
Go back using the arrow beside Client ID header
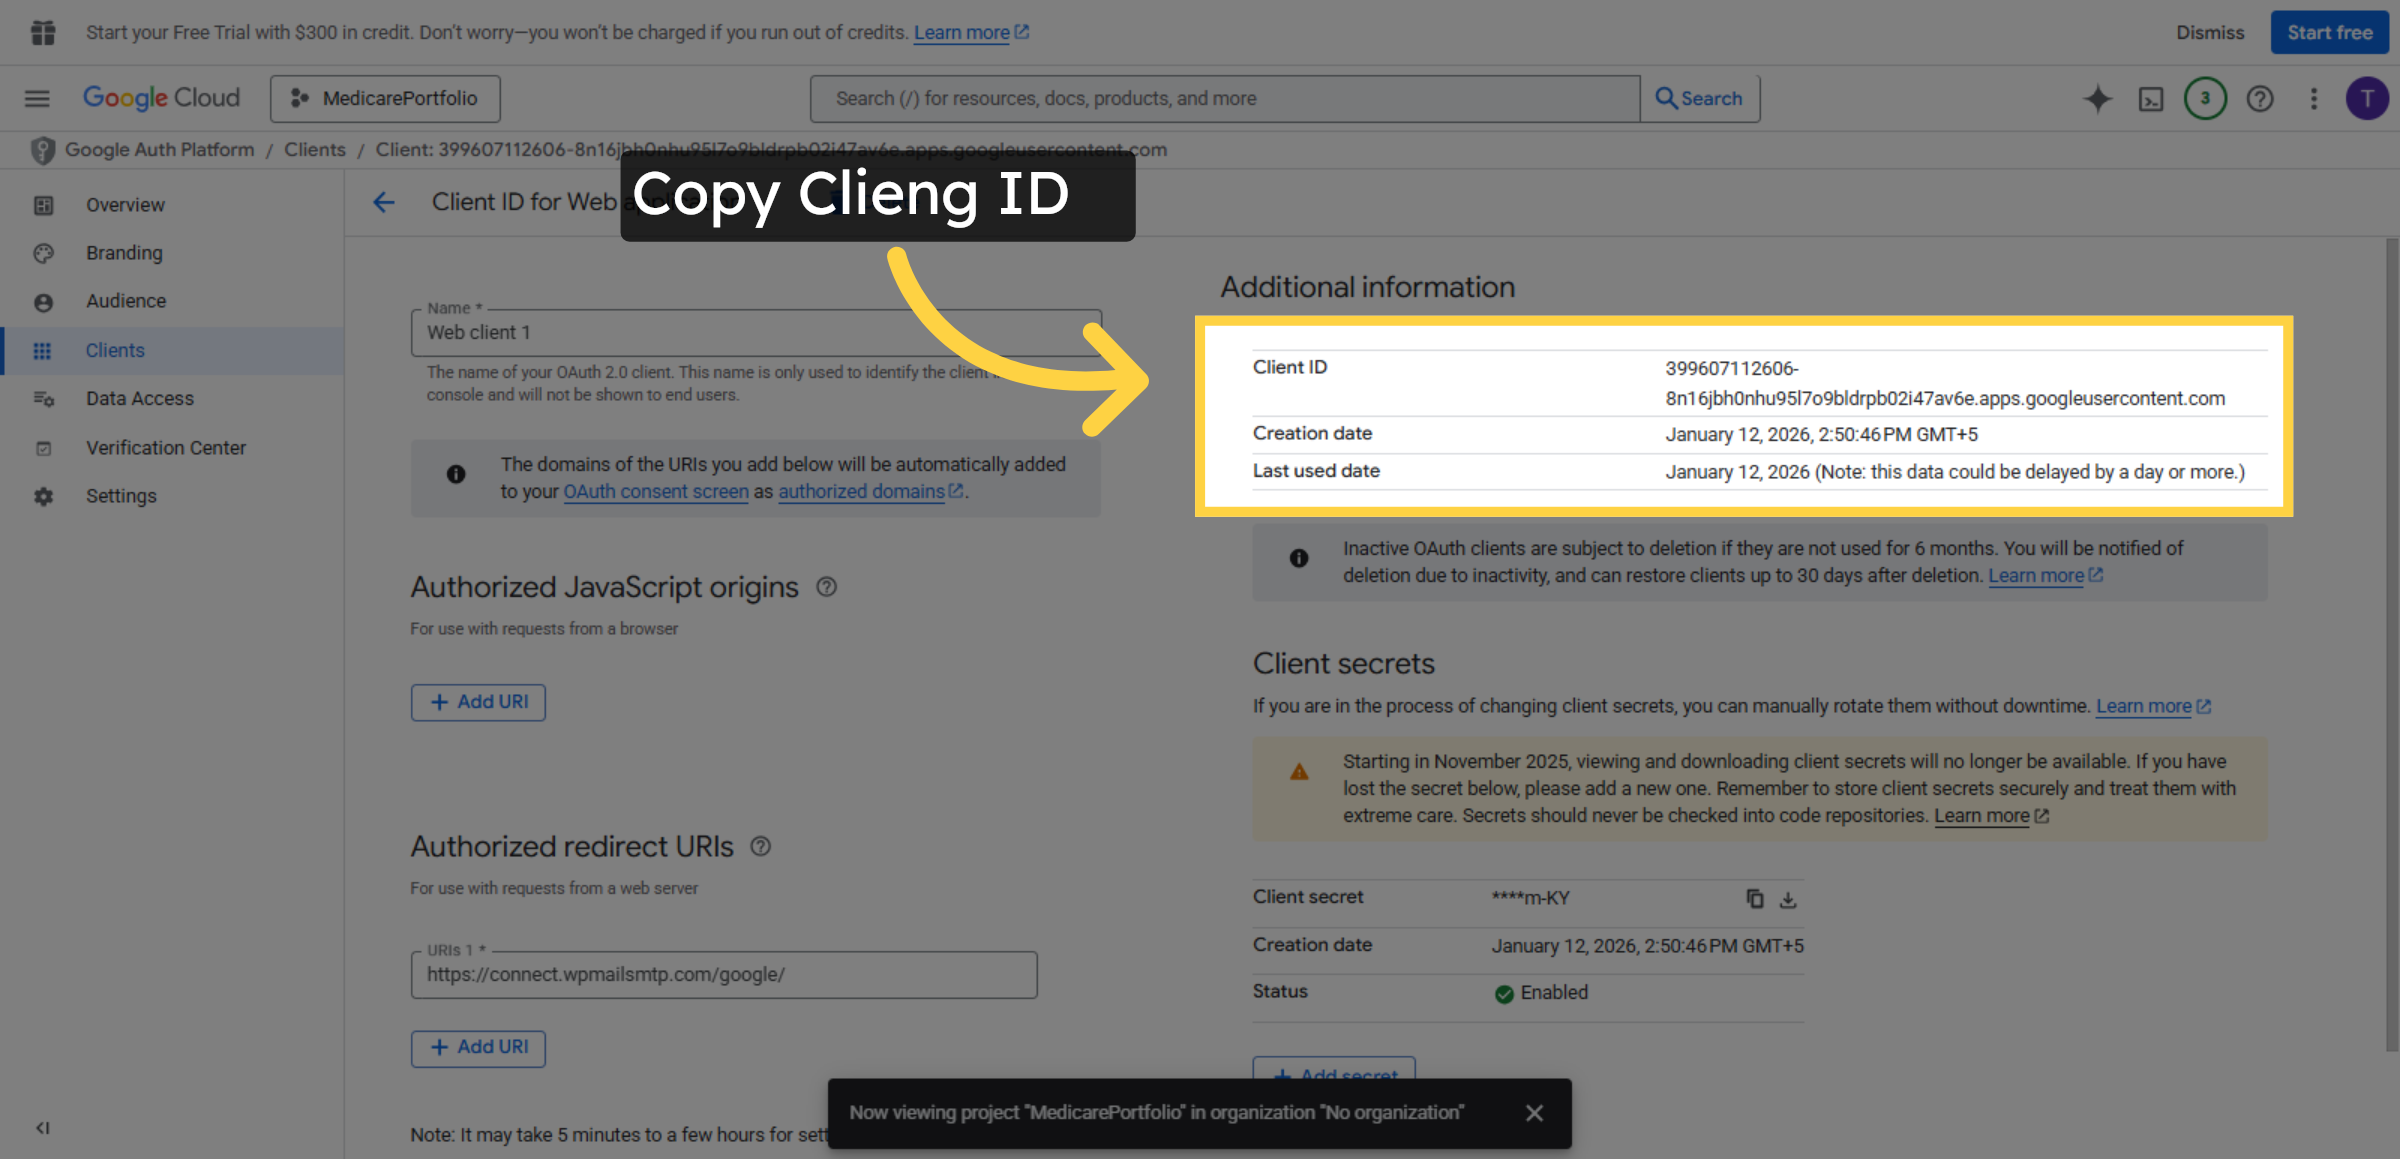[384, 202]
